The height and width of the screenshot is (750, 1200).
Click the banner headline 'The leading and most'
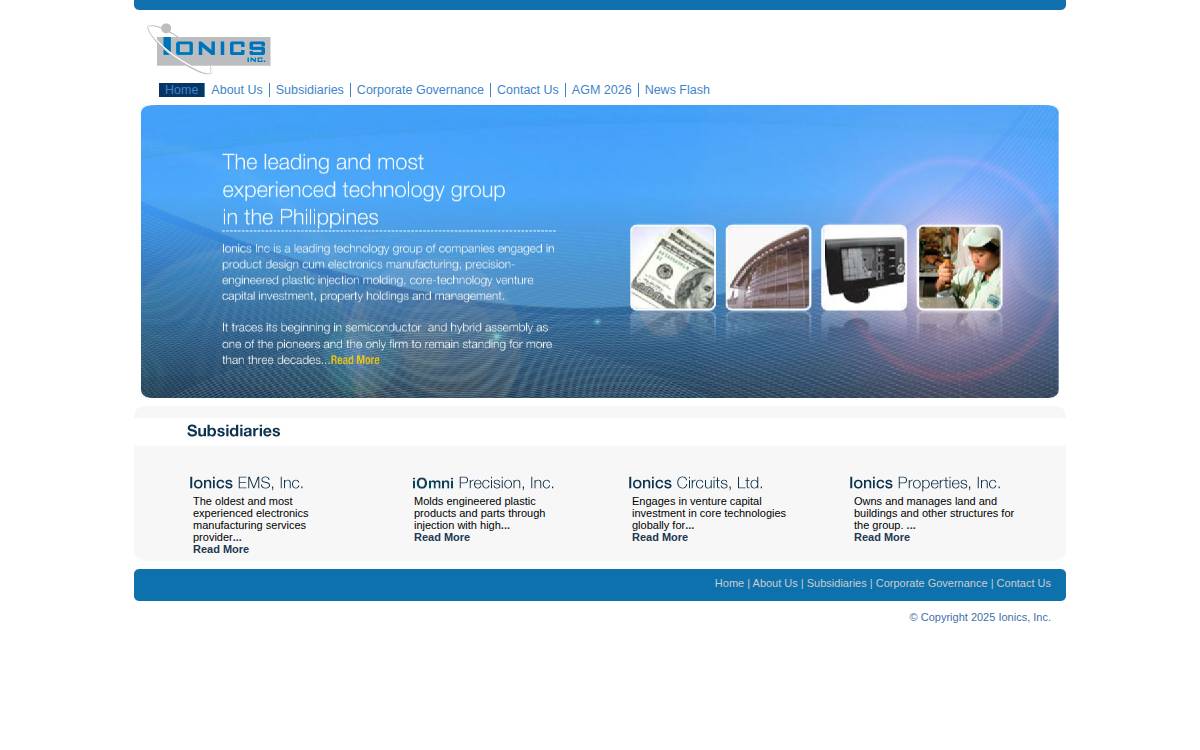tap(323, 162)
